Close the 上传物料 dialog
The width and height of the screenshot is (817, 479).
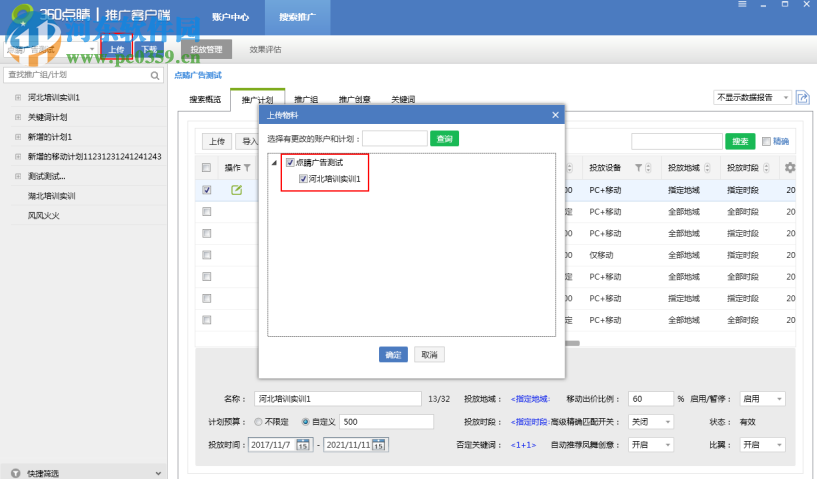click(555, 115)
